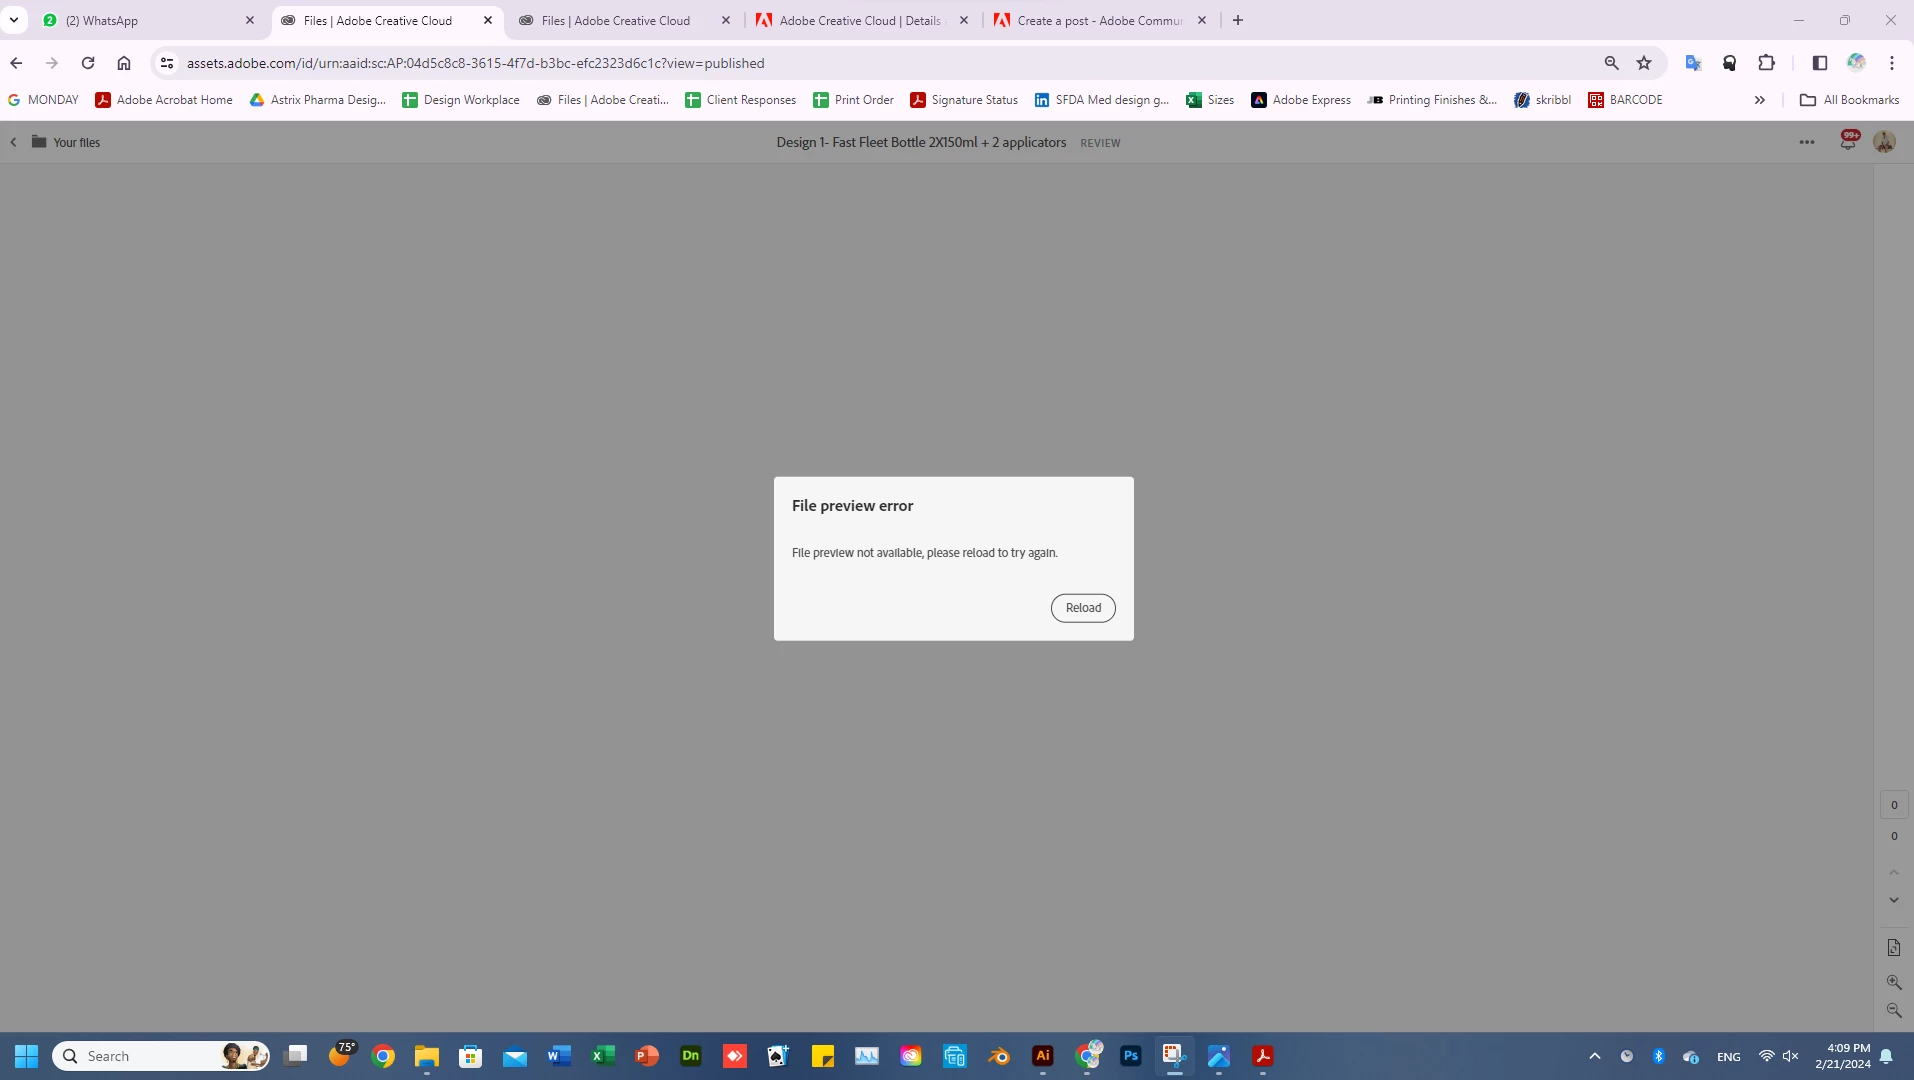Viewport: 1914px width, 1080px height.
Task: Open Adobe Dimension from taskbar
Action: click(x=691, y=1056)
